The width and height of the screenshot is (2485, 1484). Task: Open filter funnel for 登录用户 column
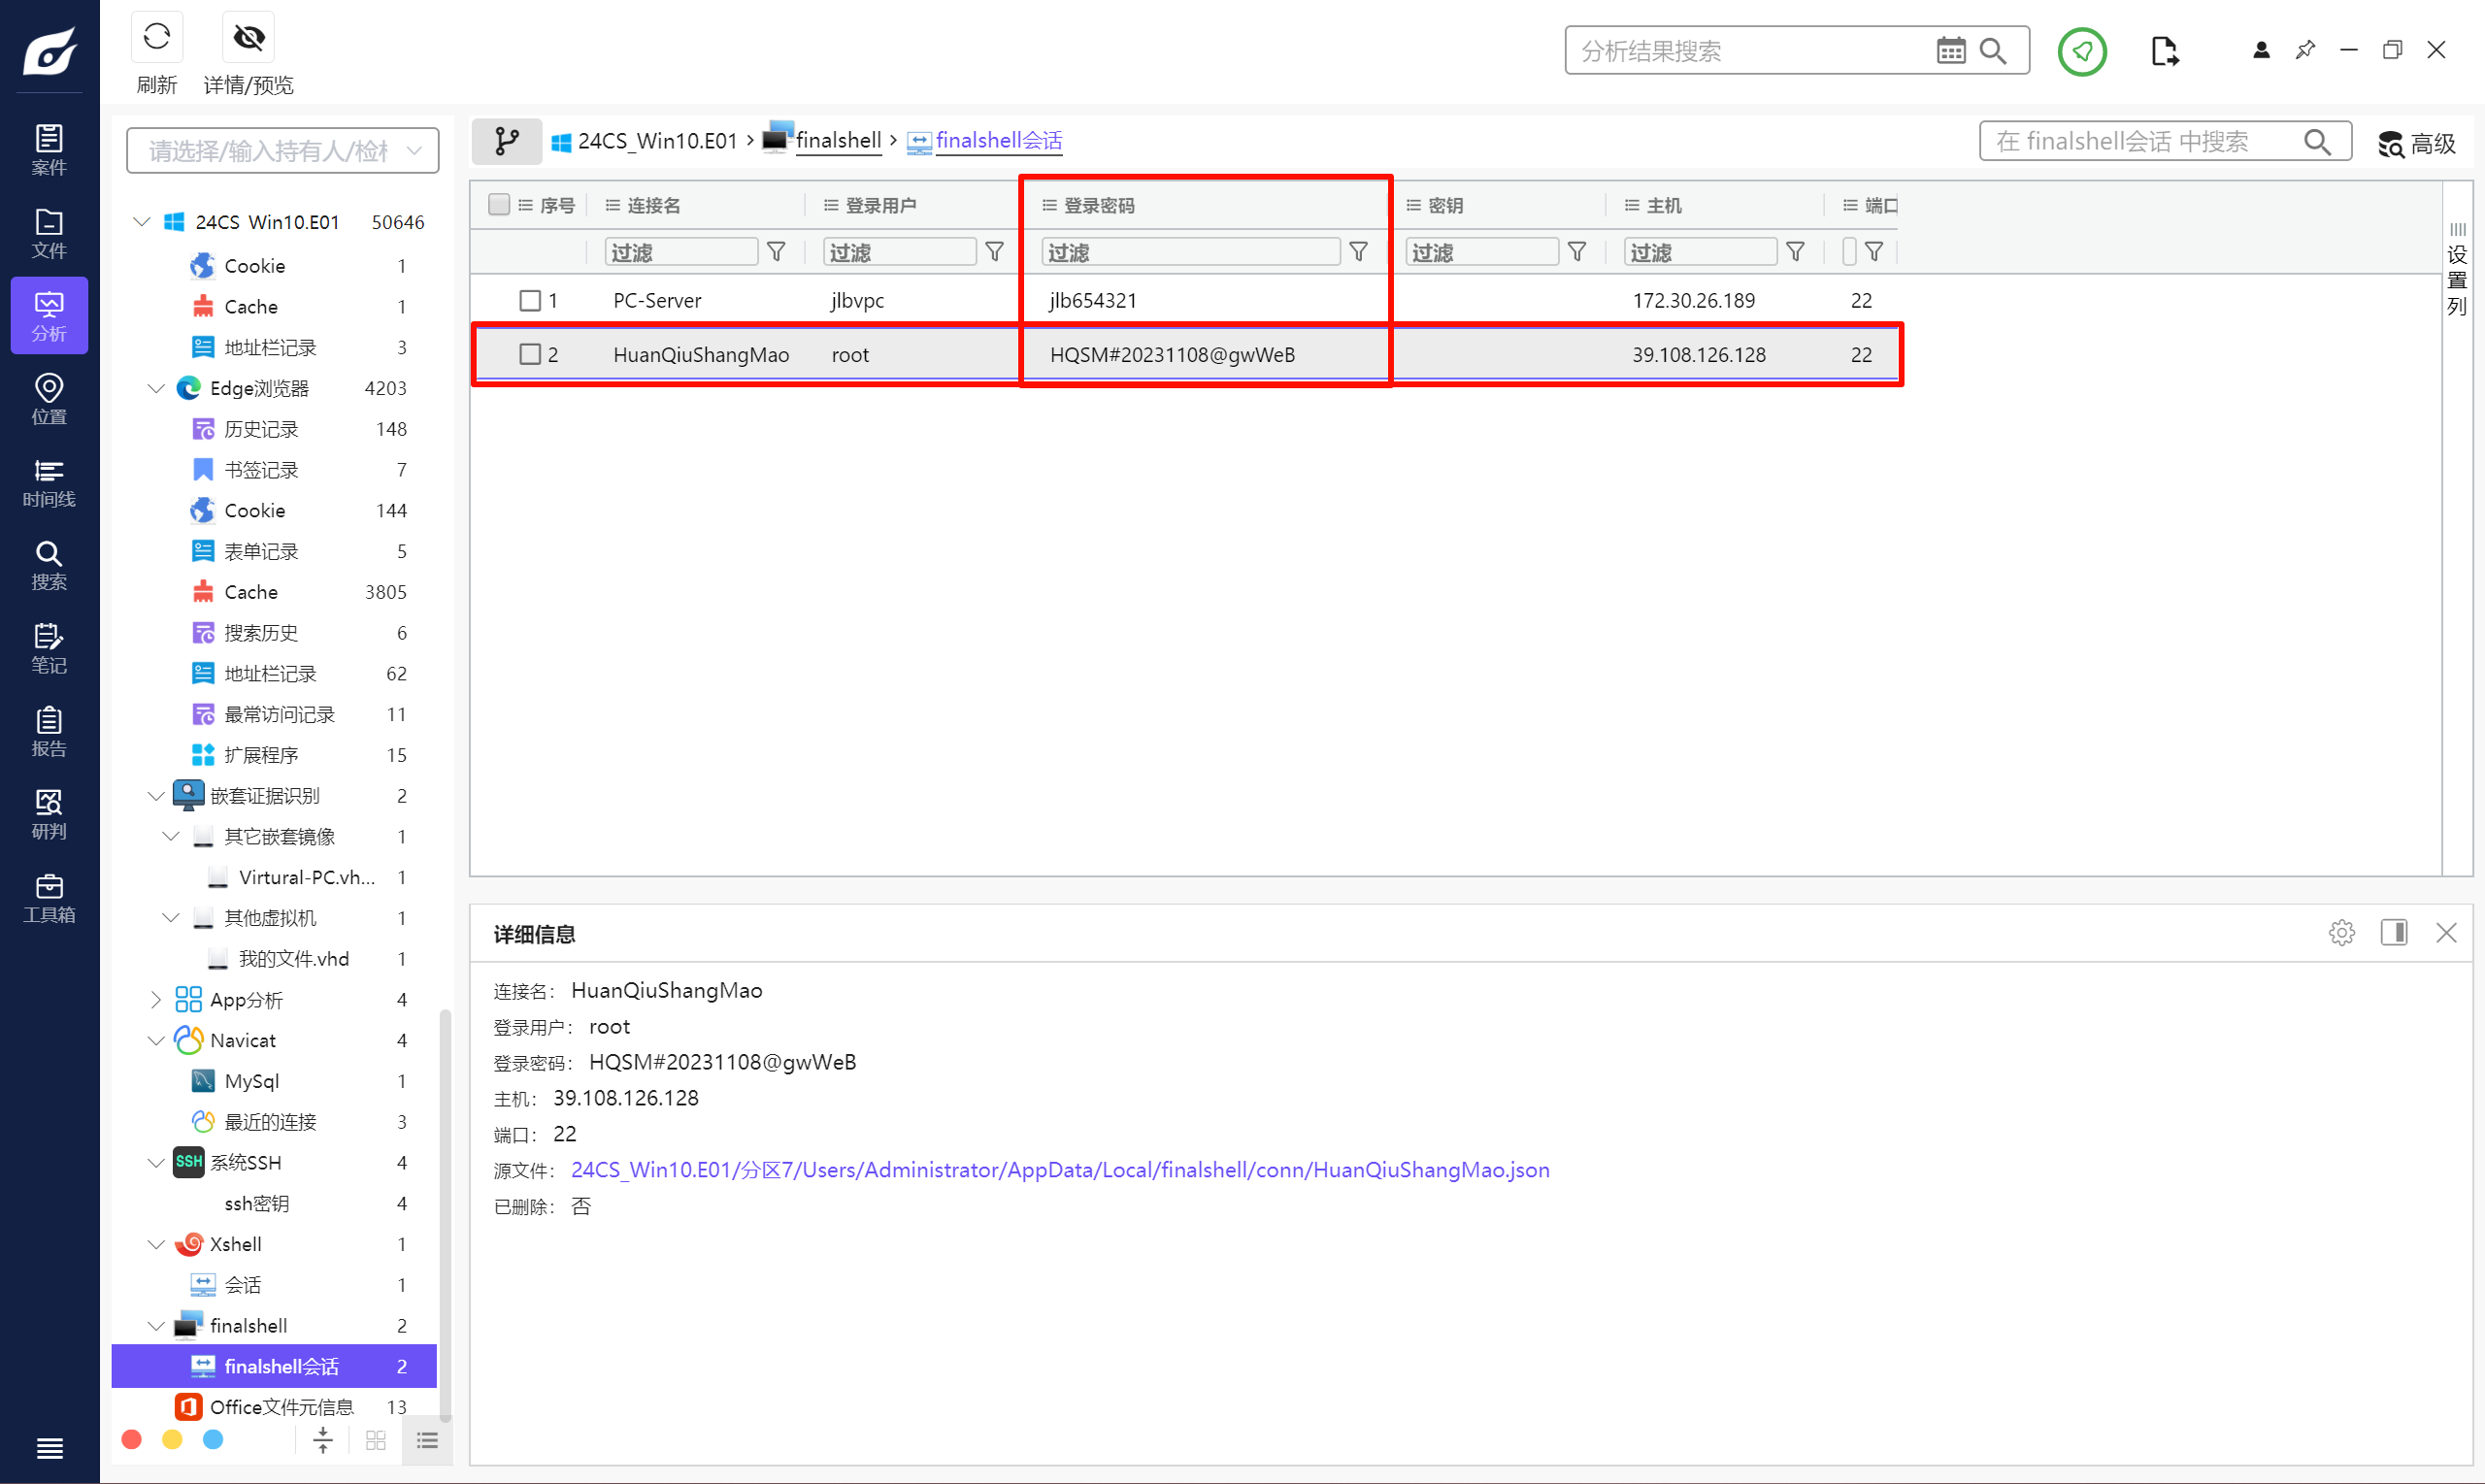(994, 251)
